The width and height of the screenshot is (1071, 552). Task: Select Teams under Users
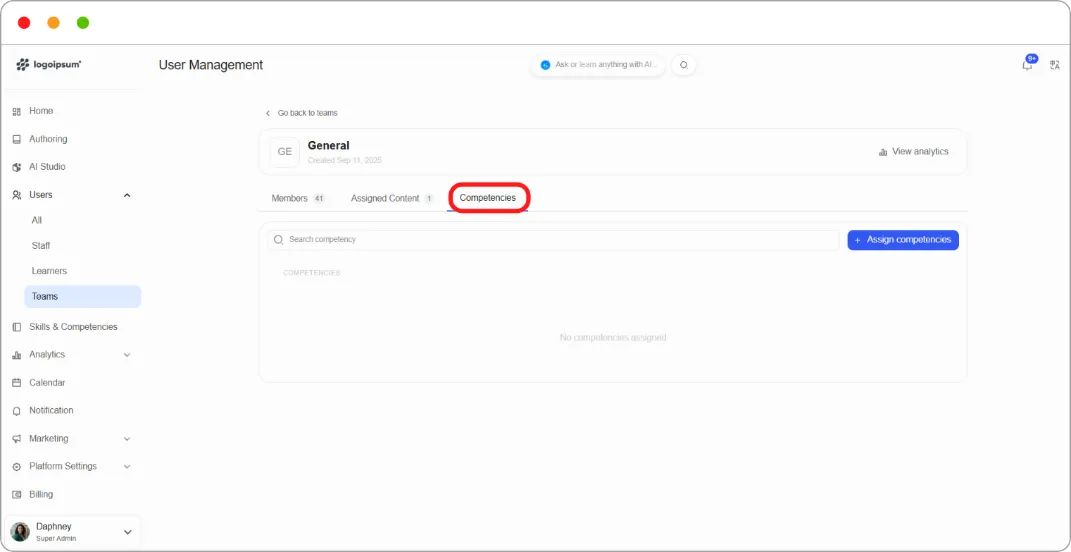pos(83,296)
